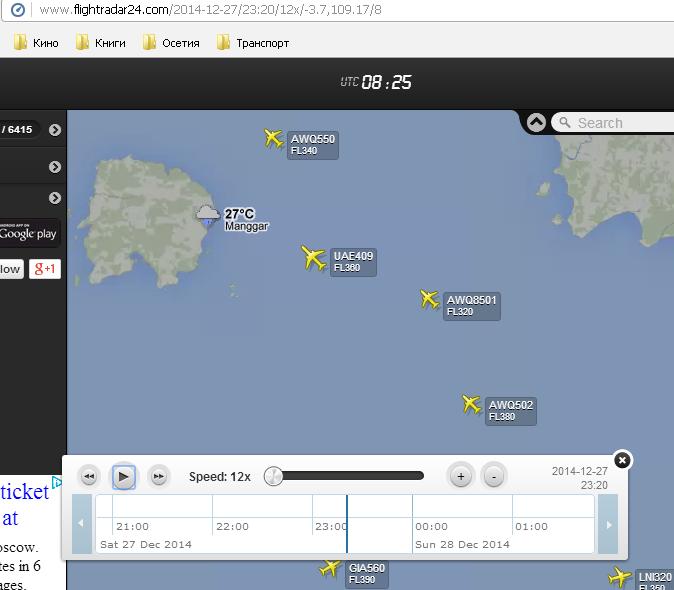
Task: Click the 01:00 mark on timeline
Action: [531, 526]
